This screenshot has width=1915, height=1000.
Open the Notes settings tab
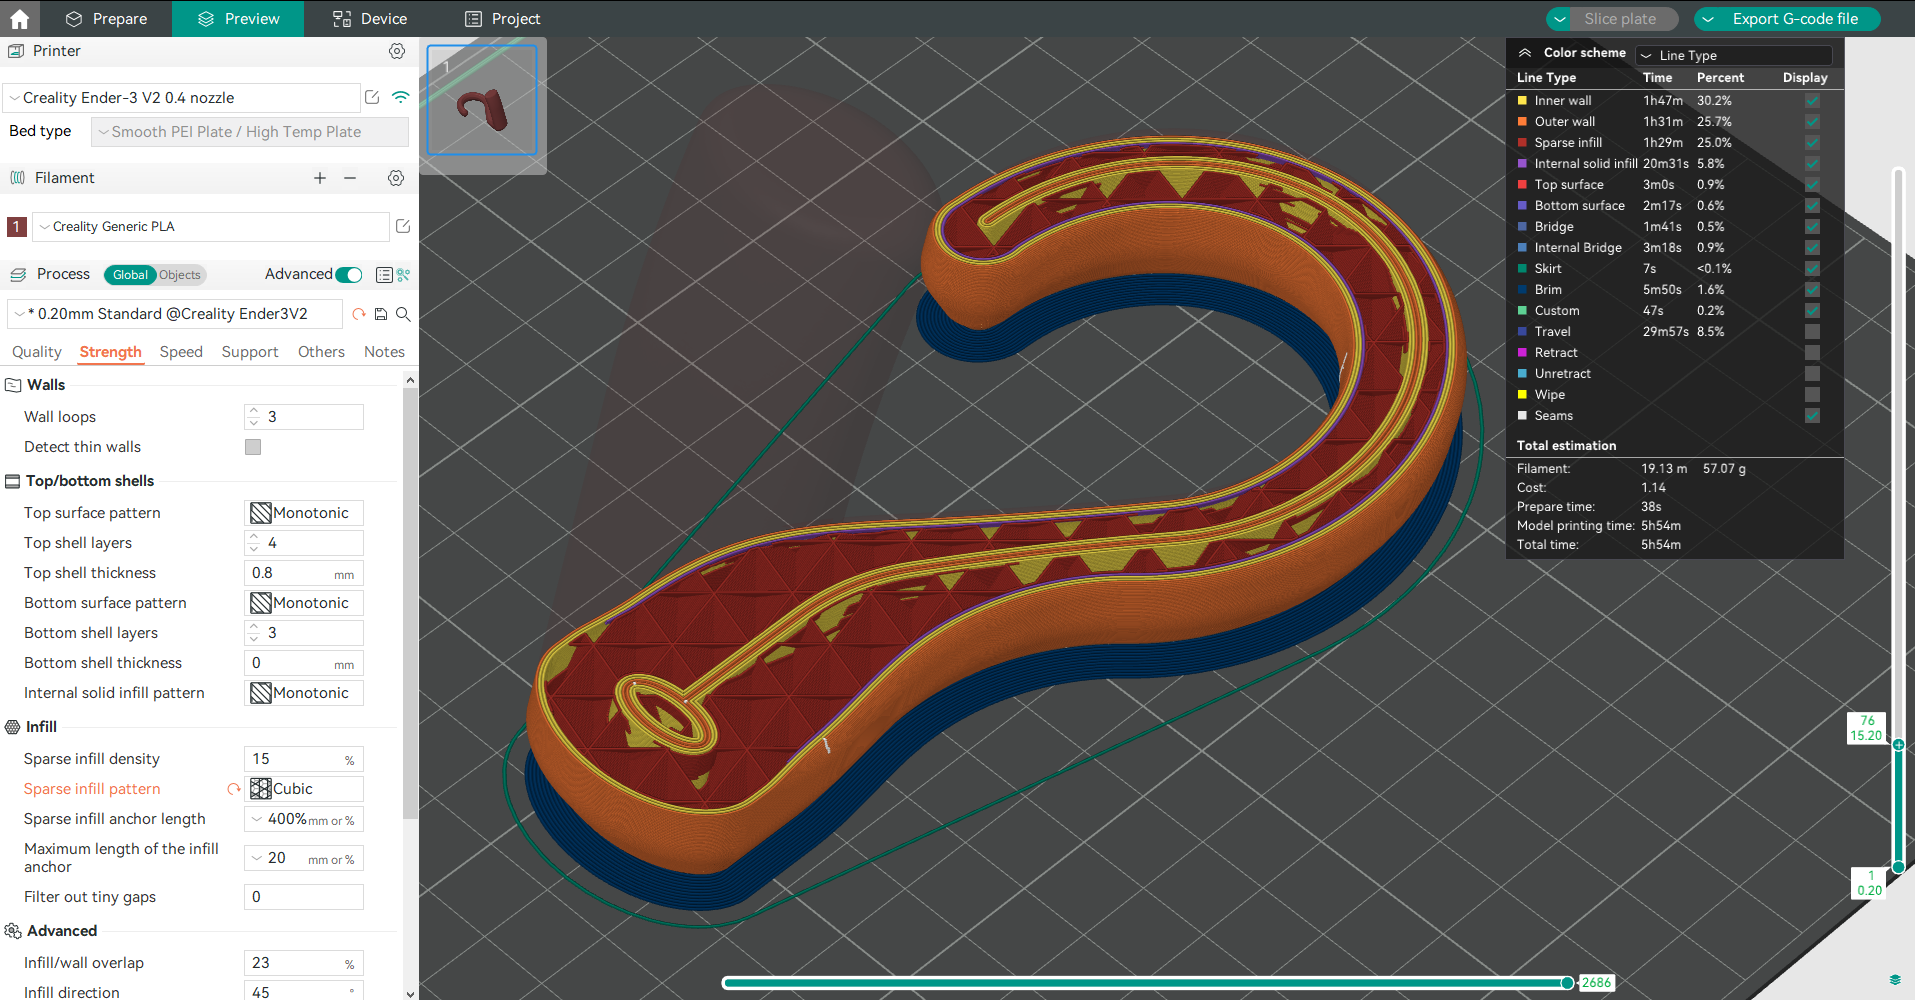point(384,352)
